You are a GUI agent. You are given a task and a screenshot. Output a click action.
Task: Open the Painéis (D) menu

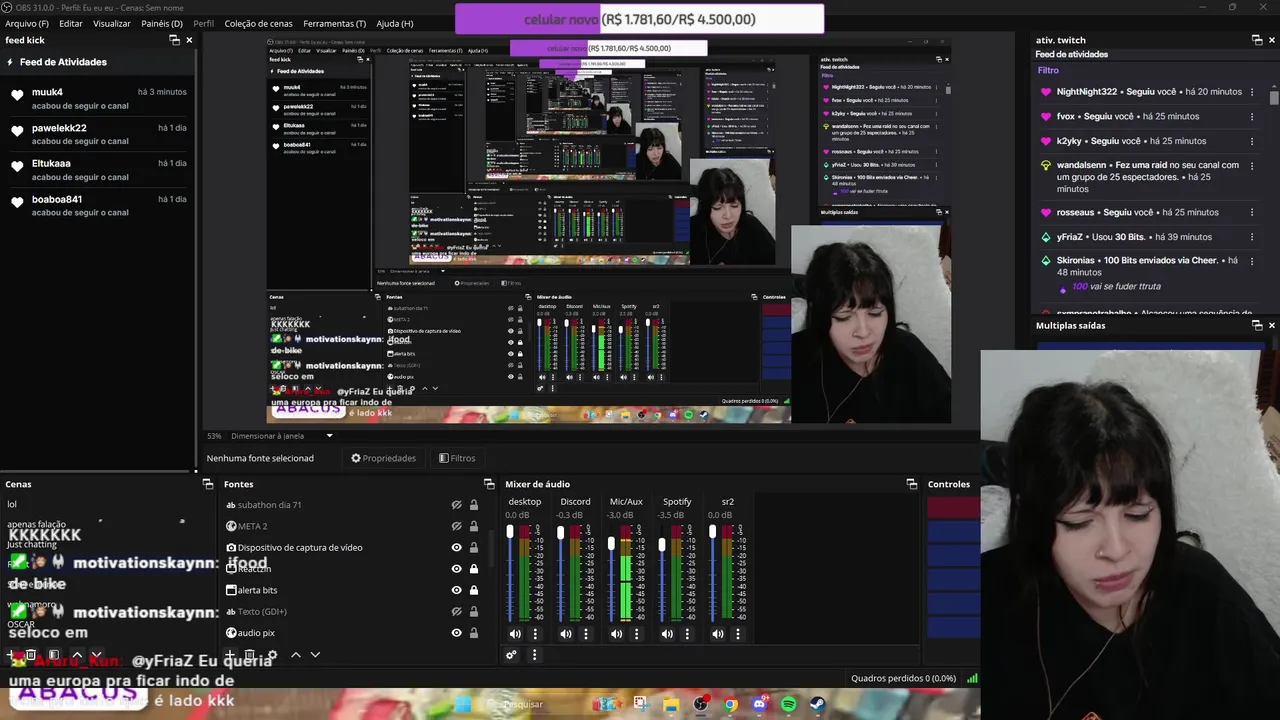pos(162,23)
